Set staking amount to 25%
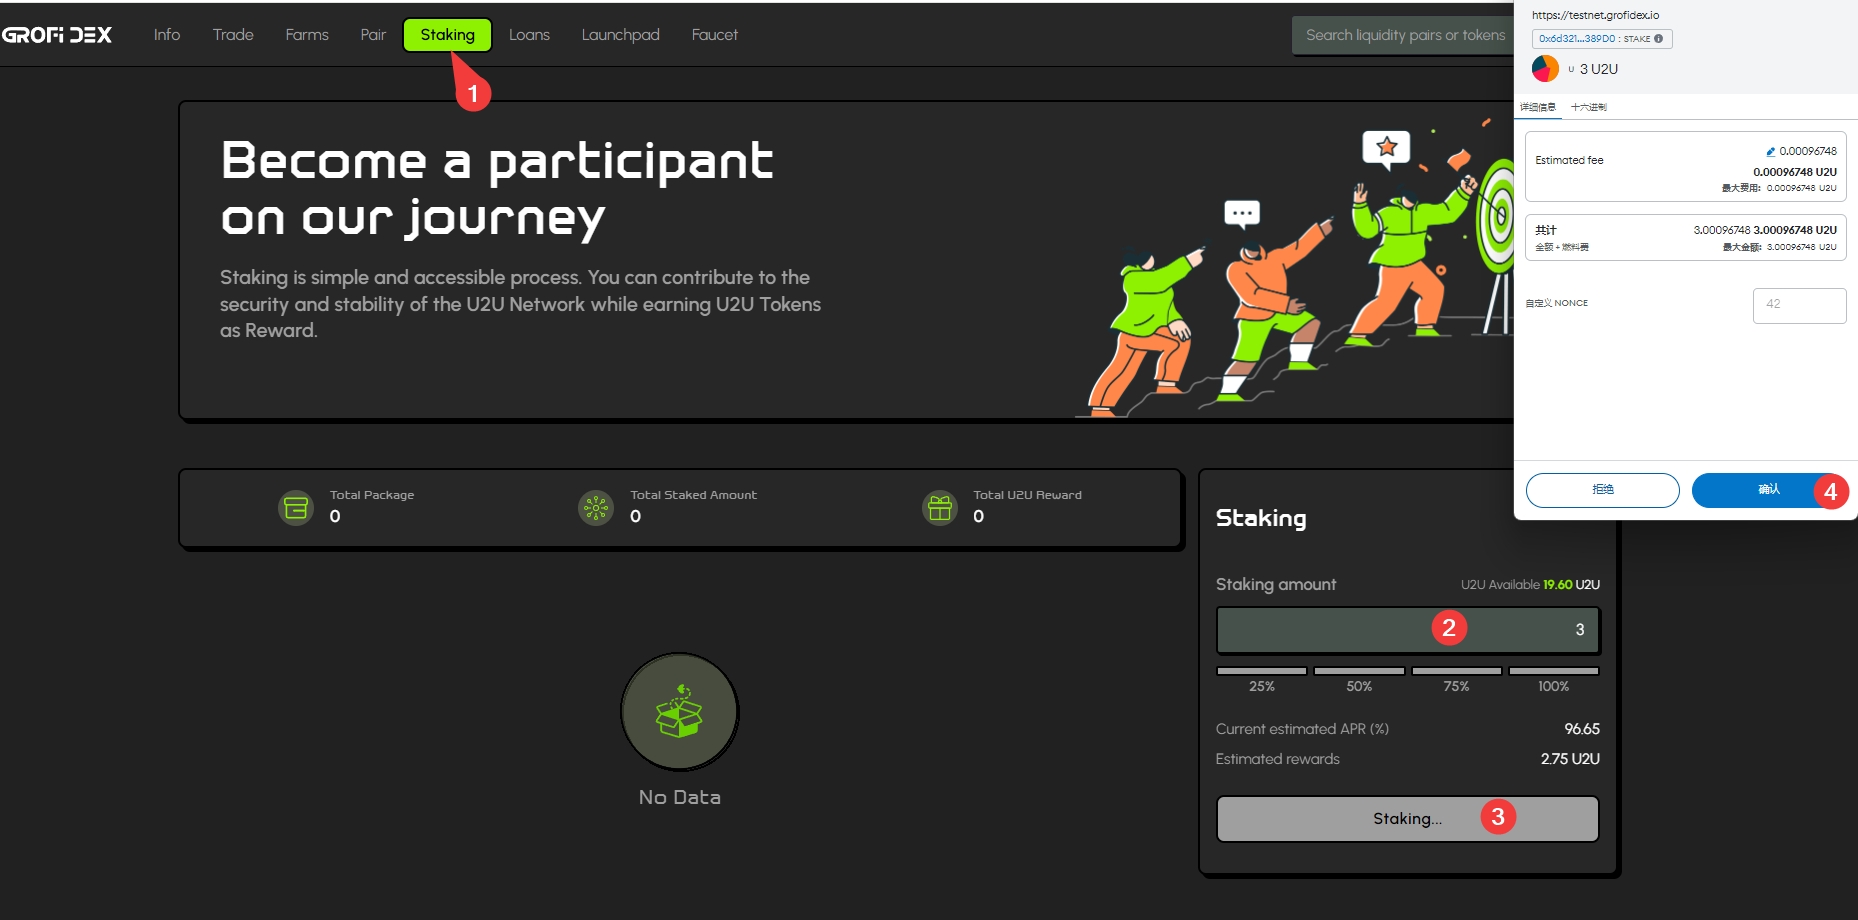Viewport: 1858px width, 920px height. (1261, 678)
